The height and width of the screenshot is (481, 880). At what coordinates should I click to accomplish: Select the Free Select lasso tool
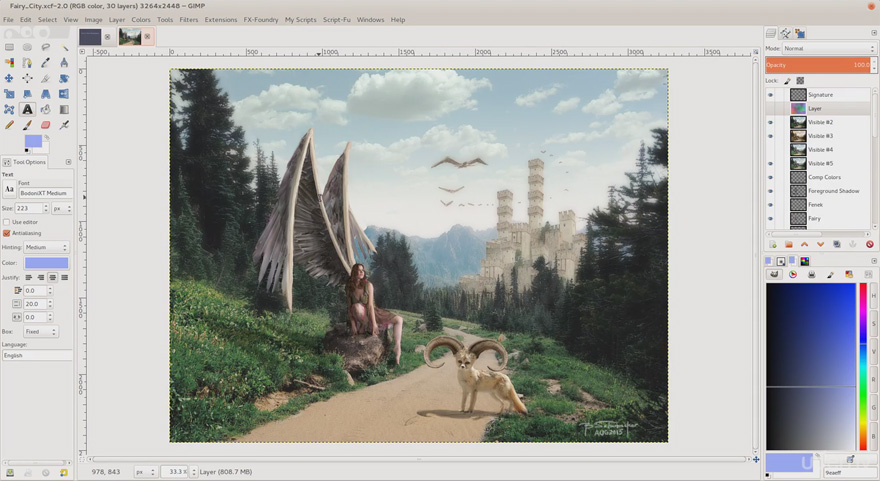click(x=45, y=47)
